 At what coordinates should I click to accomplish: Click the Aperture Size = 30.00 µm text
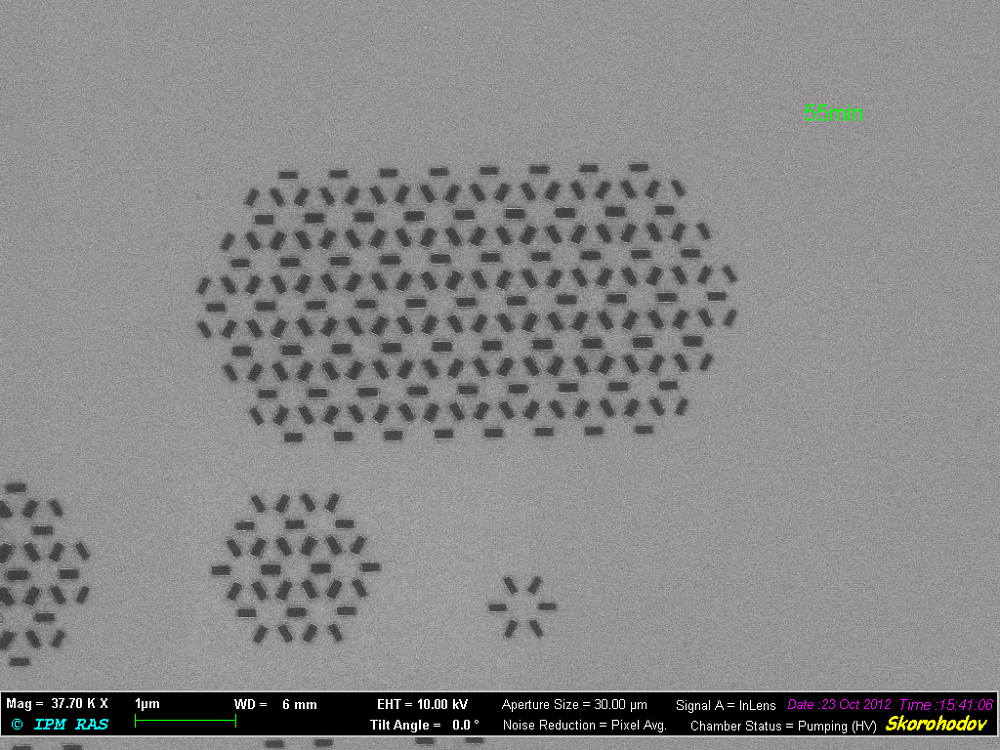coord(574,704)
